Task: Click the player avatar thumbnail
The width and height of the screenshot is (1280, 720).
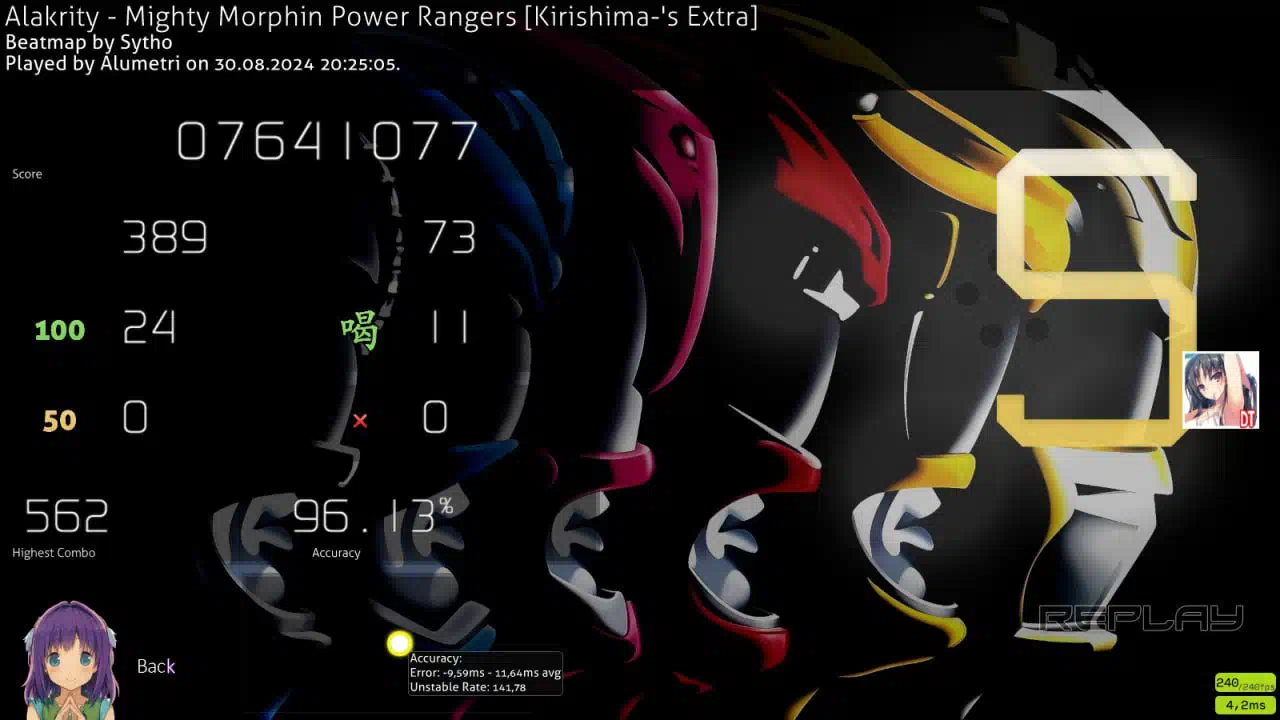Action: 1220,390
